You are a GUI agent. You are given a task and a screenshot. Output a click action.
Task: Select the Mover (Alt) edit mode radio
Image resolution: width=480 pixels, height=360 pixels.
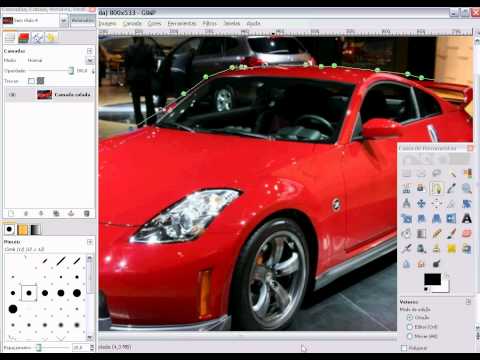[410, 336]
